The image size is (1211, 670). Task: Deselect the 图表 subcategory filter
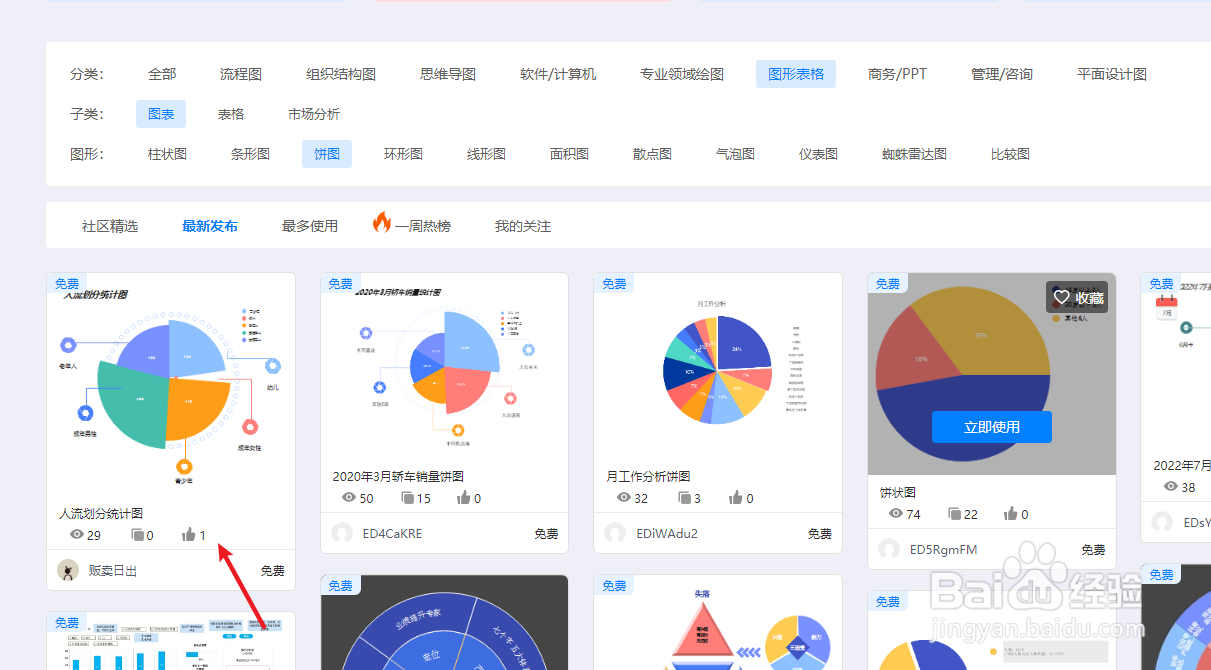point(161,114)
